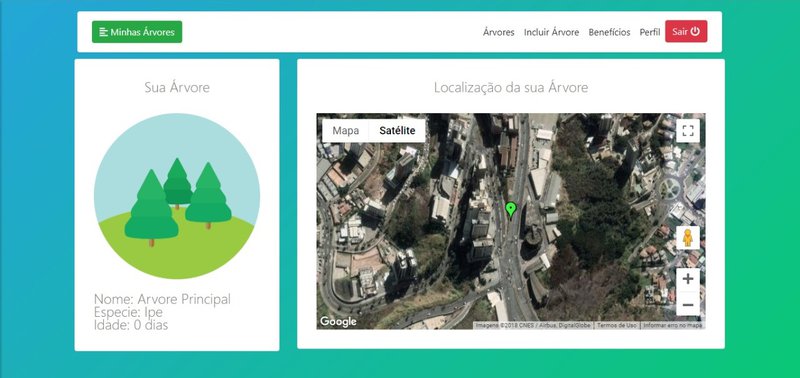Click the power icon in Sair
This screenshot has width=800, height=378.
[x=695, y=32]
